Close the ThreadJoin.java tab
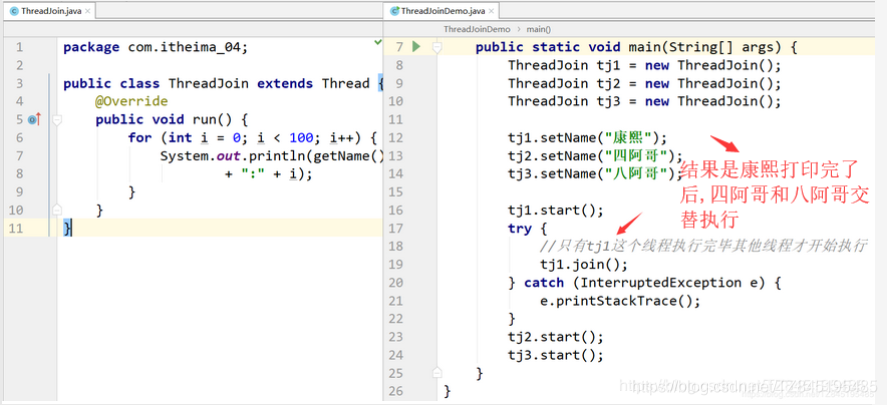The image size is (887, 405). 87,11
